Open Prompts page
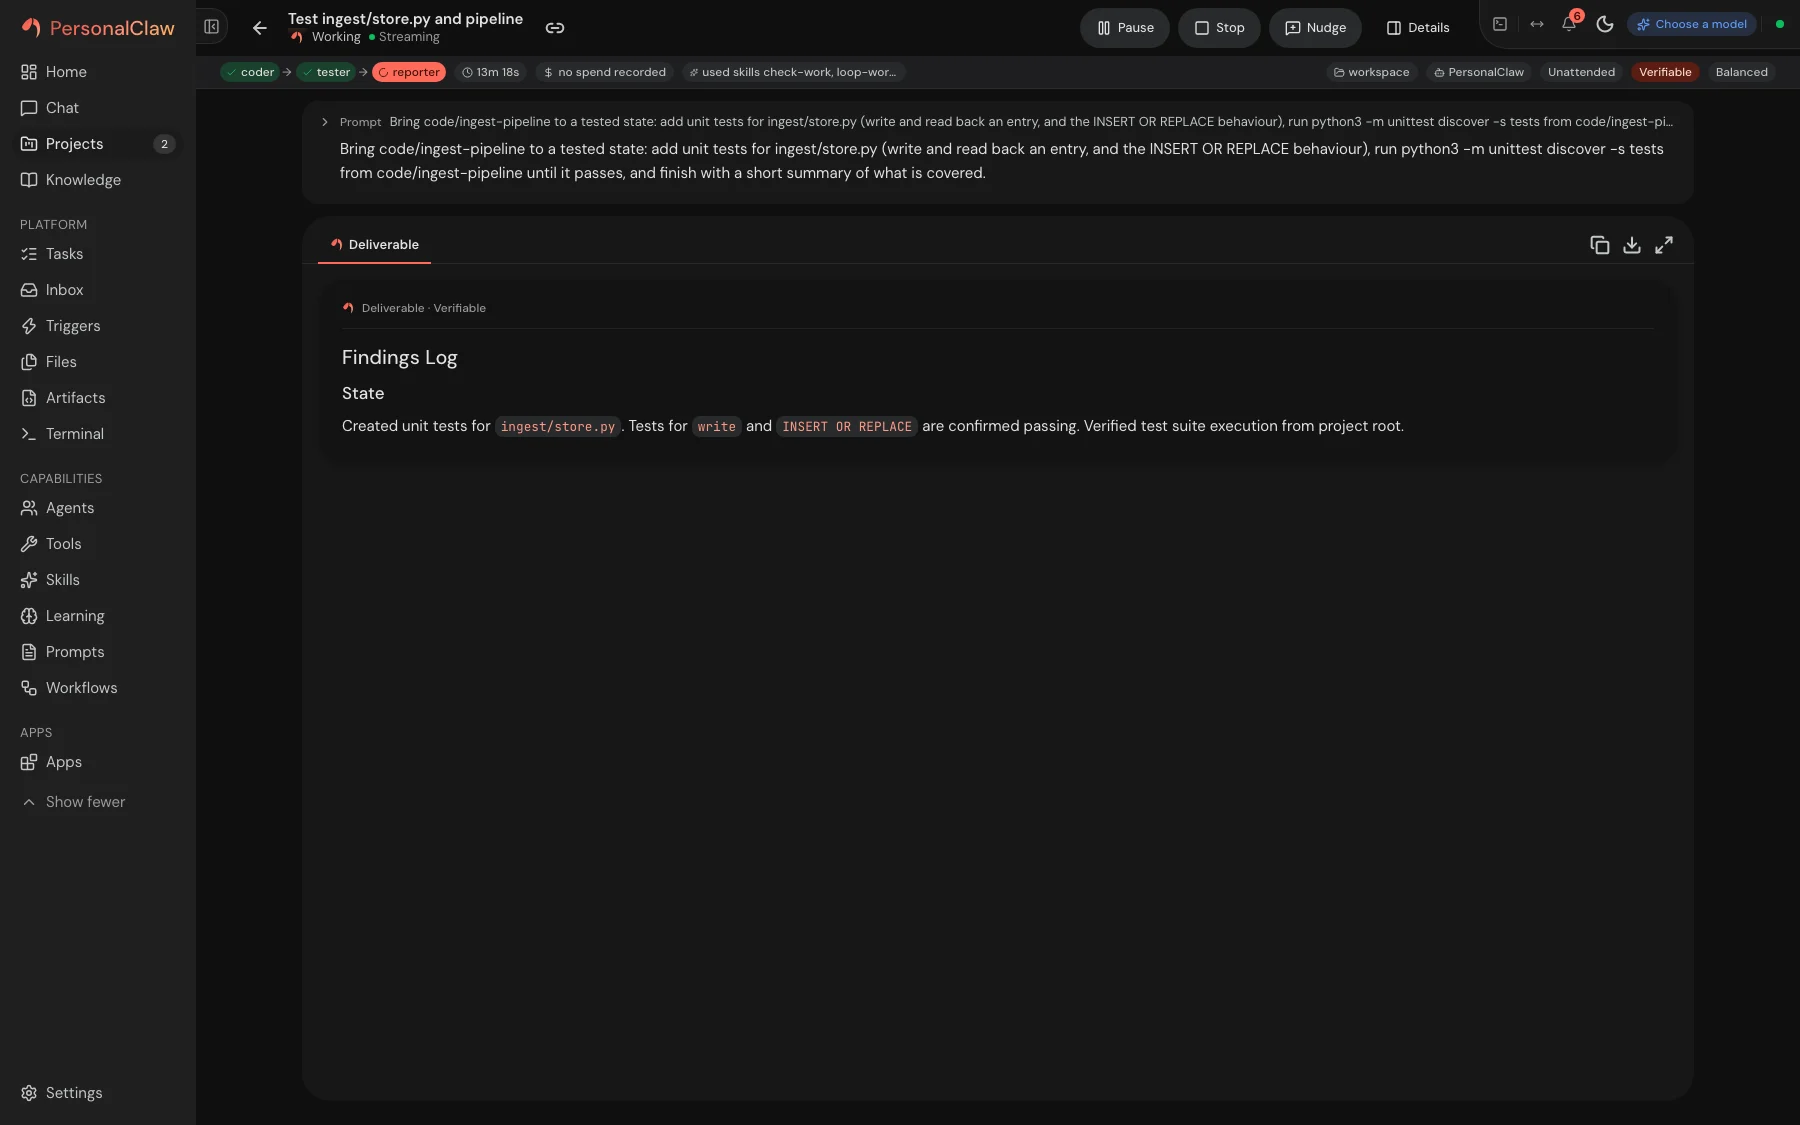 (98, 652)
